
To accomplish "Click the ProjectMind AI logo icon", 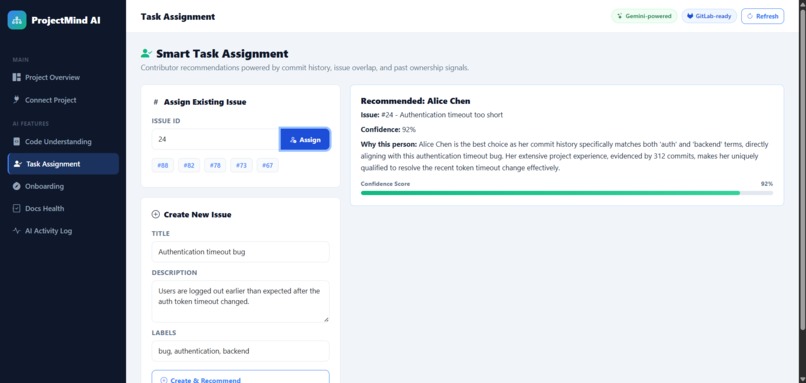I will coord(16,20).
